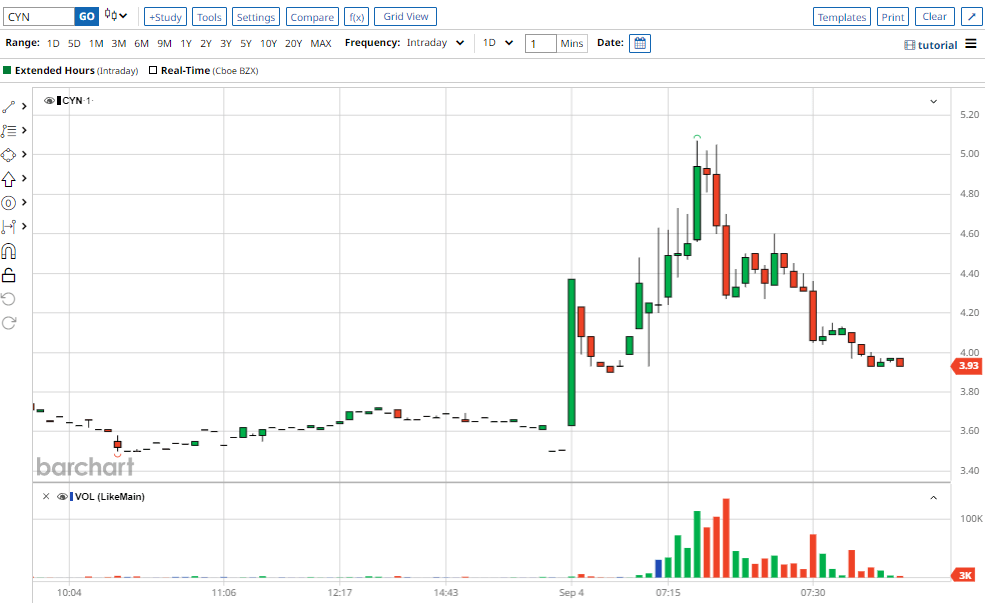Open the Tools button

(x=209, y=16)
